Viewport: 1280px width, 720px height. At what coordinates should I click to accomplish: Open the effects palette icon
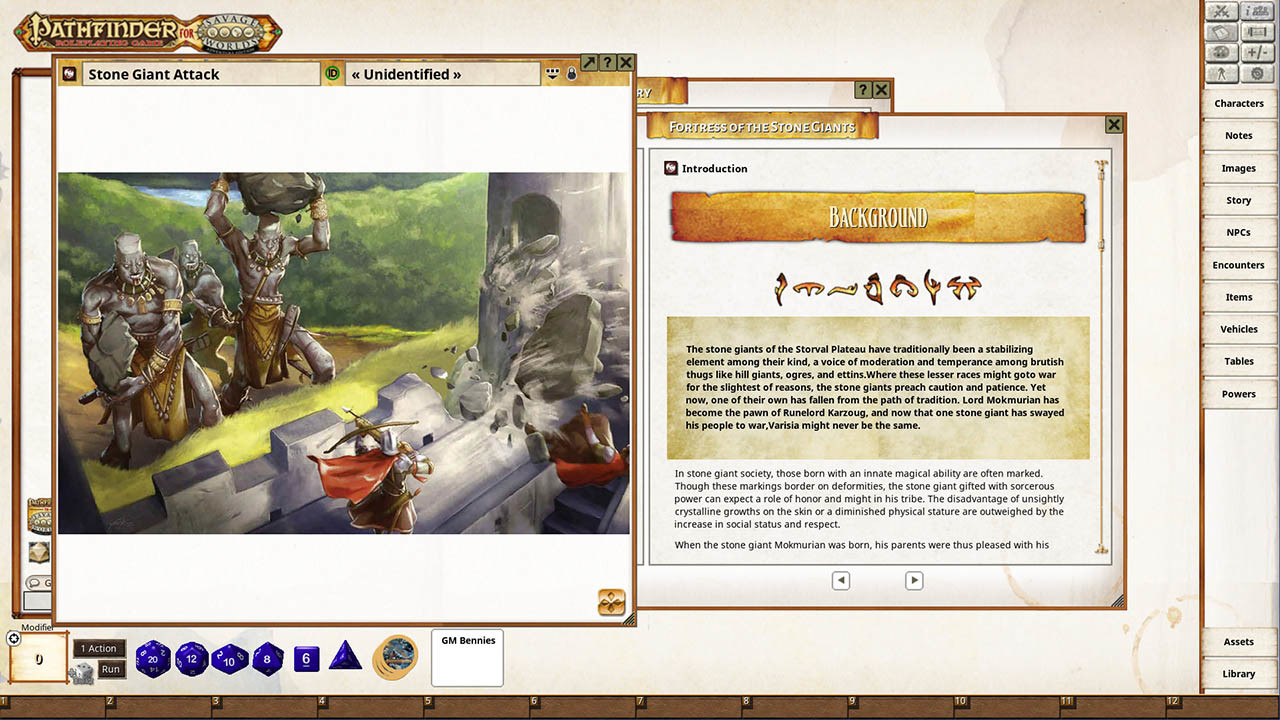coord(1222,51)
